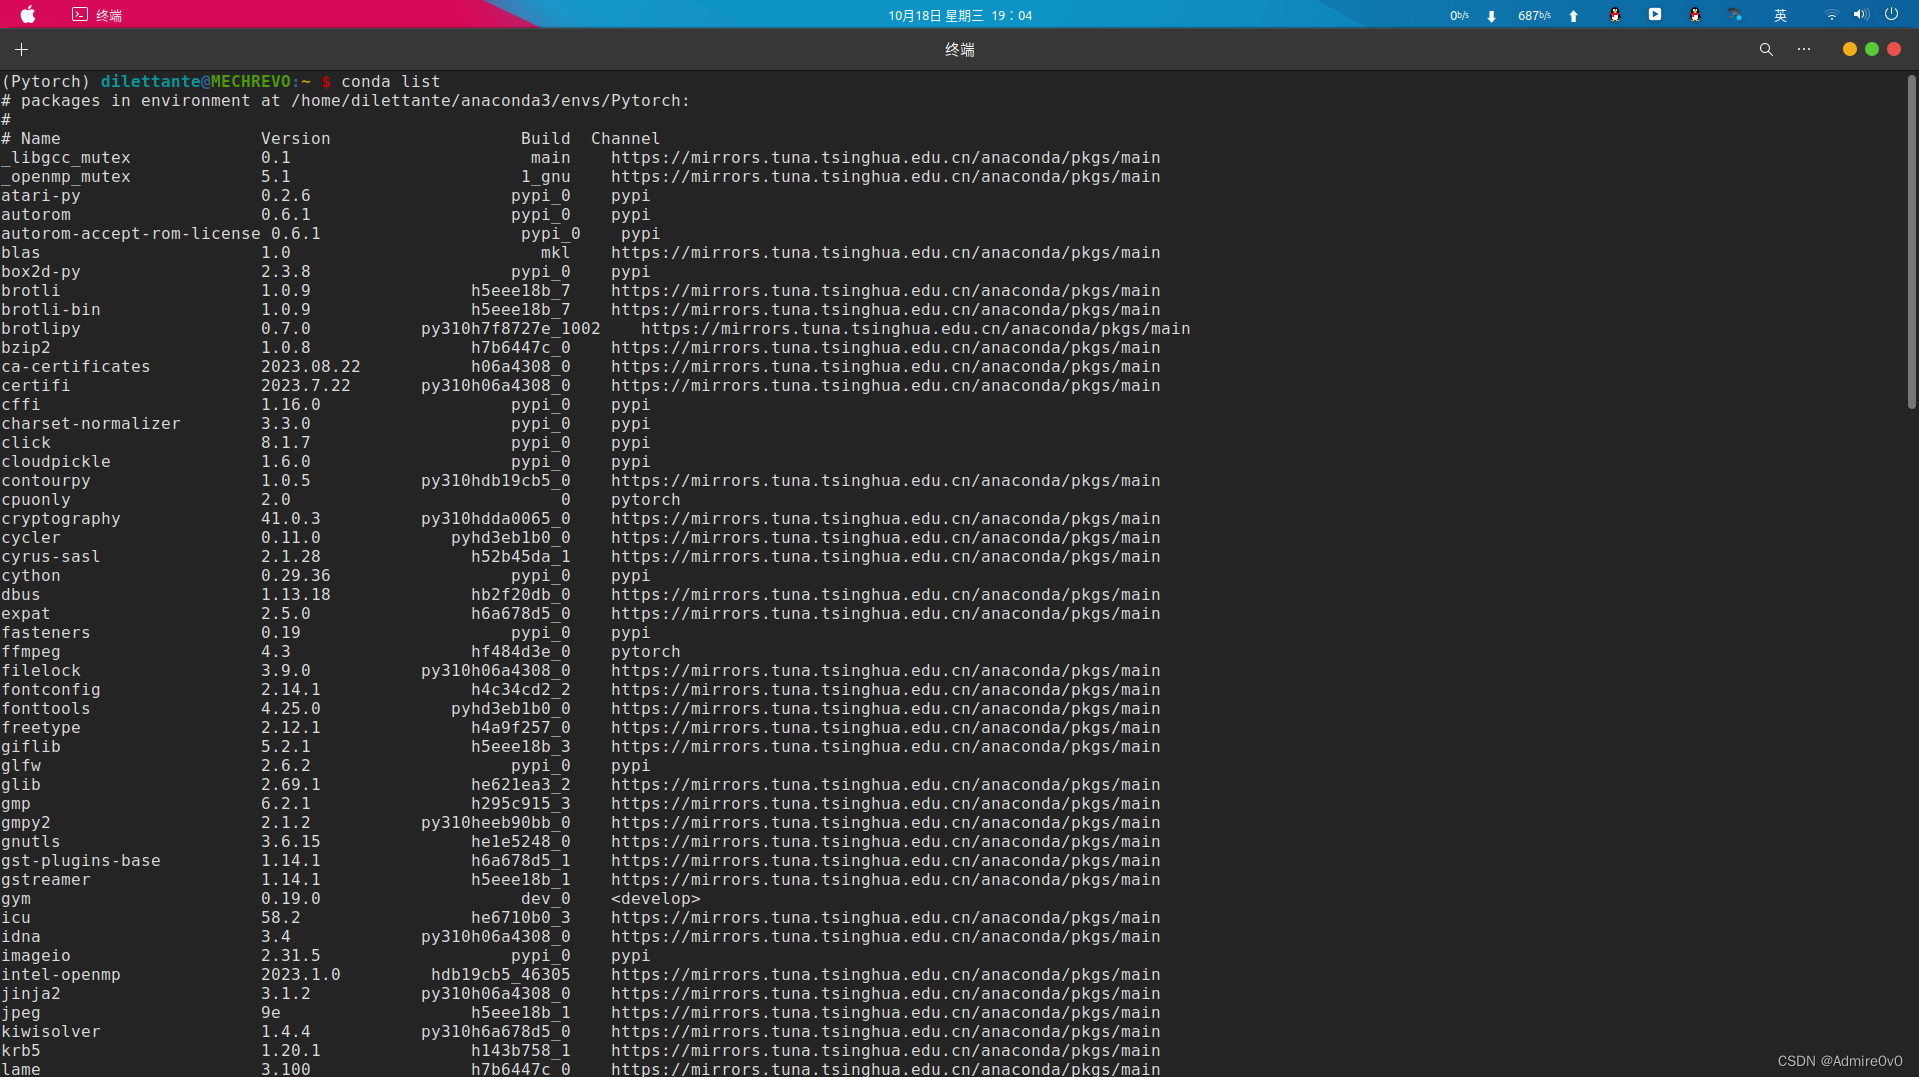
Task: Open the volume speaker icon
Action: [x=1861, y=15]
